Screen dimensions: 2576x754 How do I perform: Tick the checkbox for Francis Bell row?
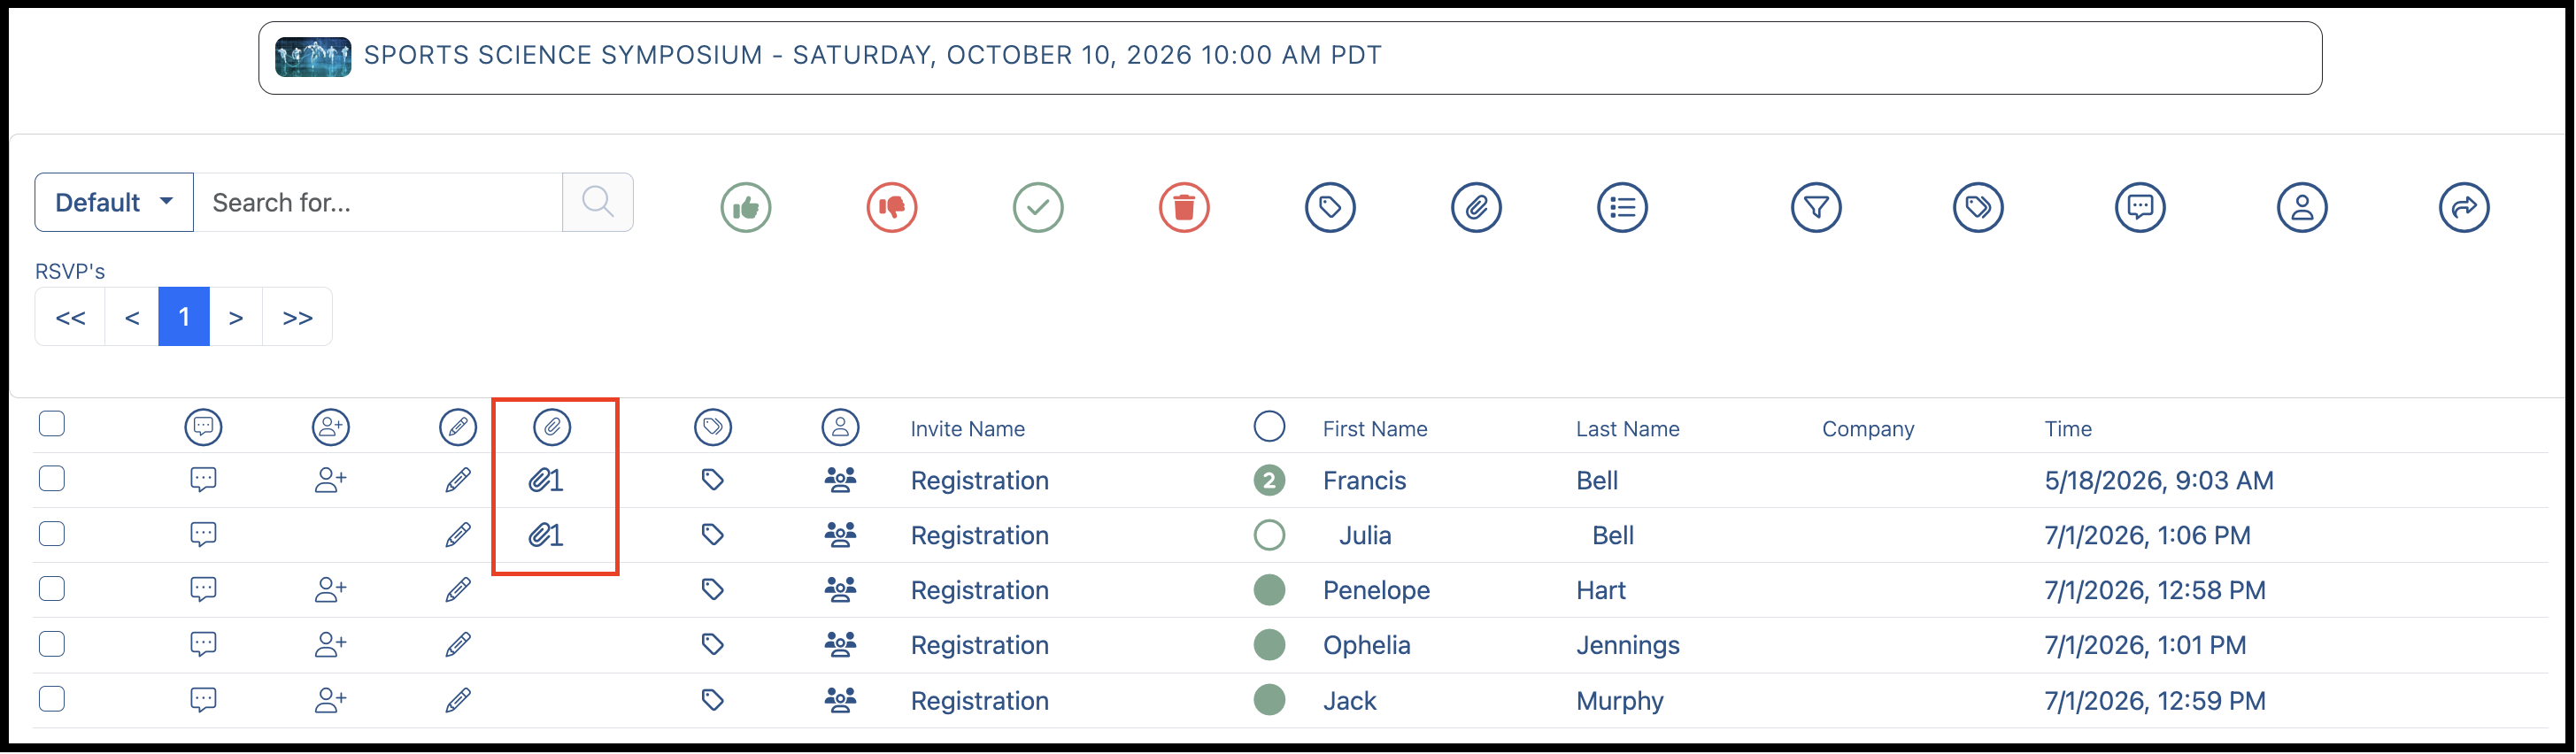pyautogui.click(x=52, y=479)
